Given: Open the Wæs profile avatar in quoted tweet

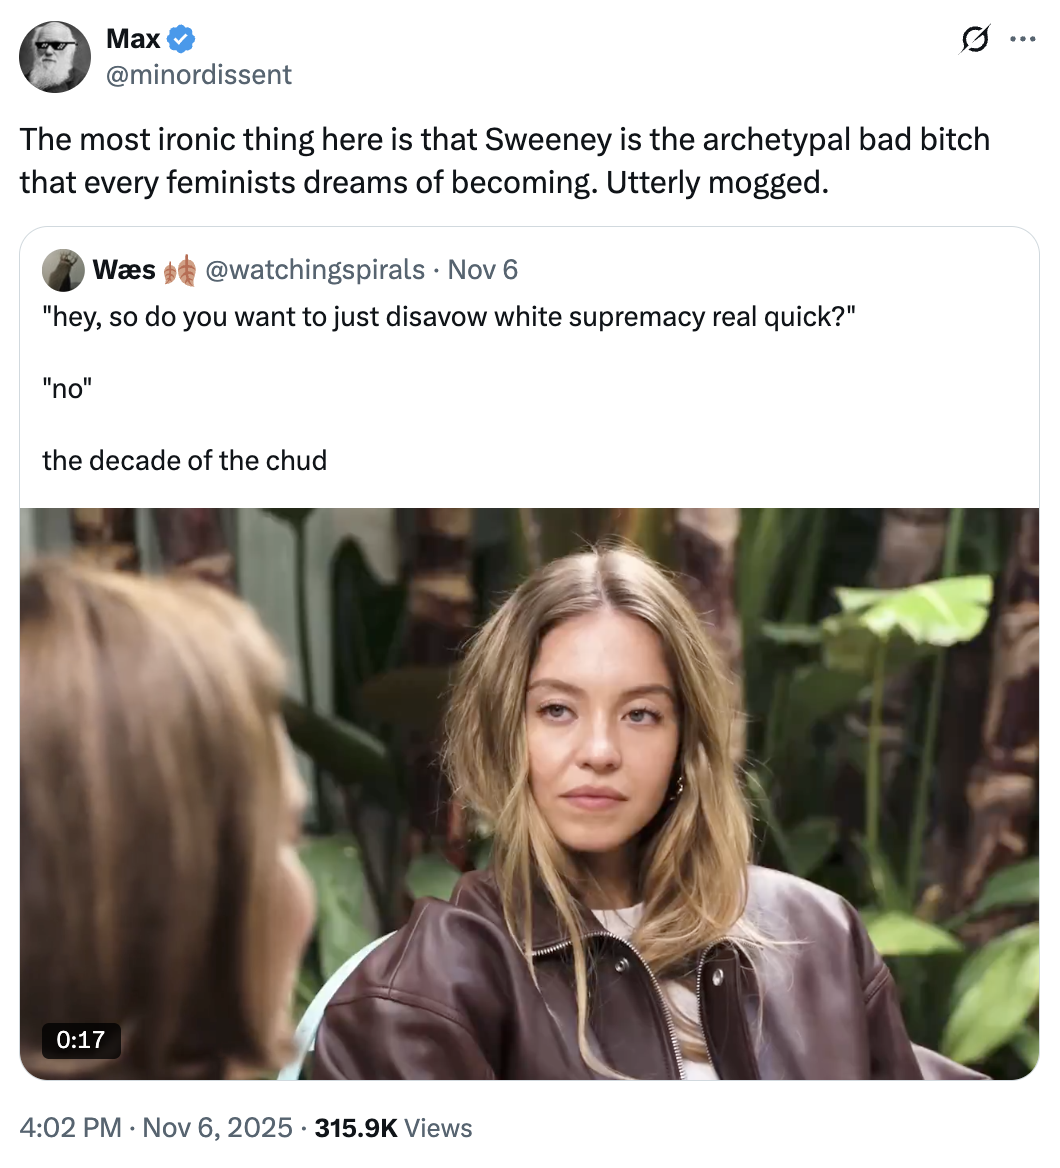Looking at the screenshot, I should click(x=63, y=270).
